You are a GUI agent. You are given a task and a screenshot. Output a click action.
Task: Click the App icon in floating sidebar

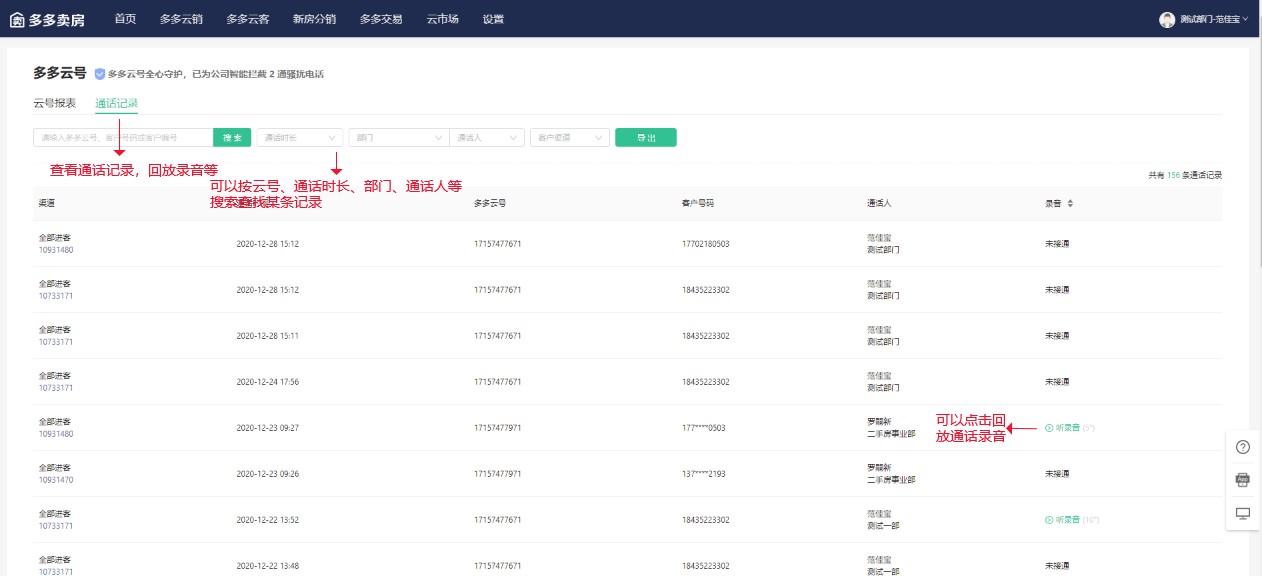point(1243,480)
